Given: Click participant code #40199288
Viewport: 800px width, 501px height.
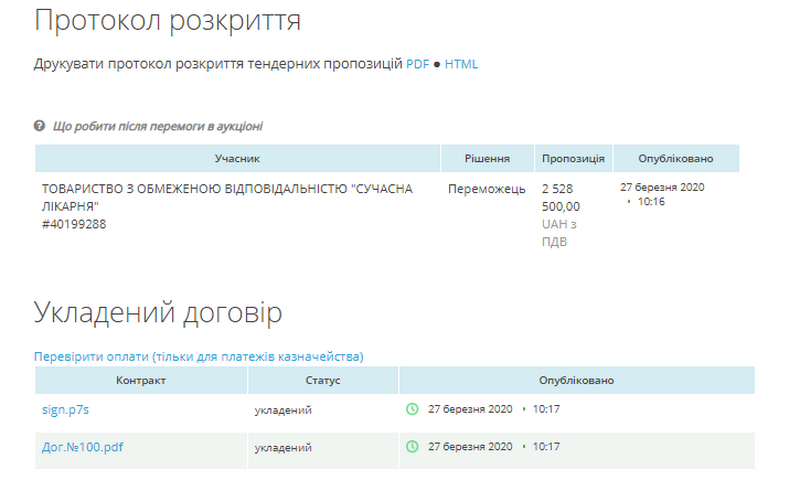Looking at the screenshot, I should (x=73, y=224).
